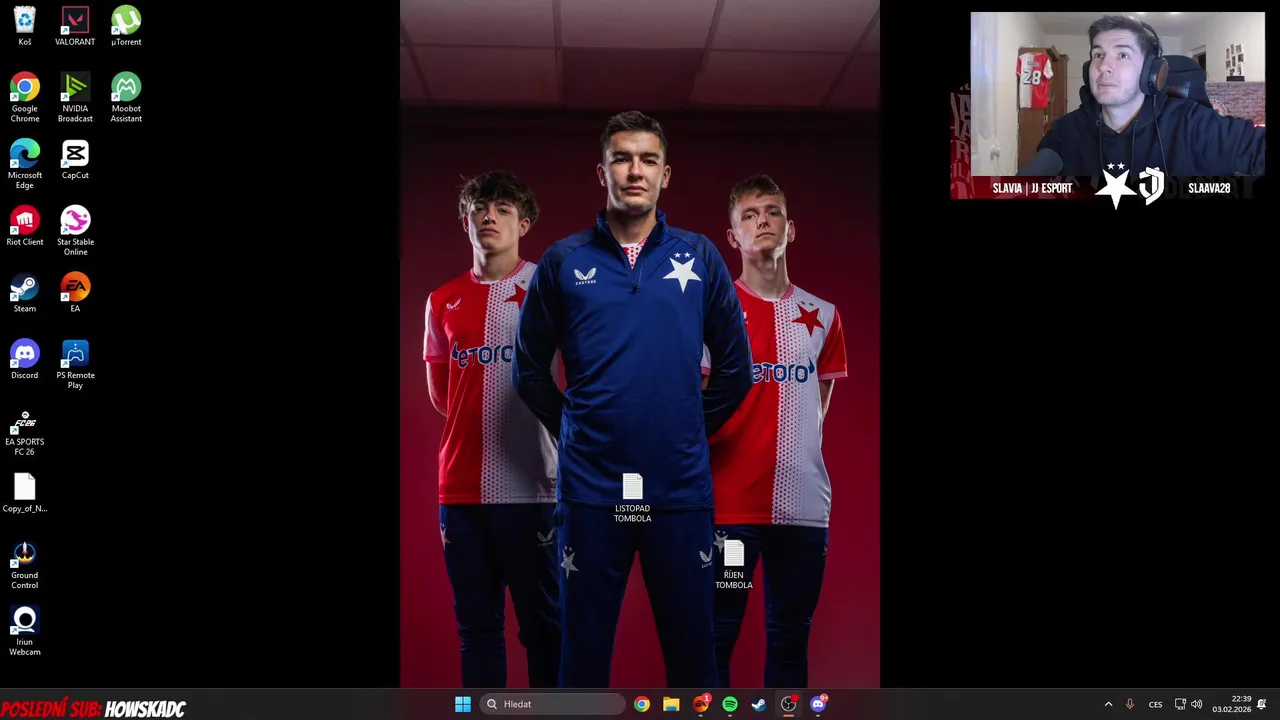Select the Iriun Webcam desktop icon
Image resolution: width=1280 pixels, height=720 pixels.
pyautogui.click(x=25, y=632)
